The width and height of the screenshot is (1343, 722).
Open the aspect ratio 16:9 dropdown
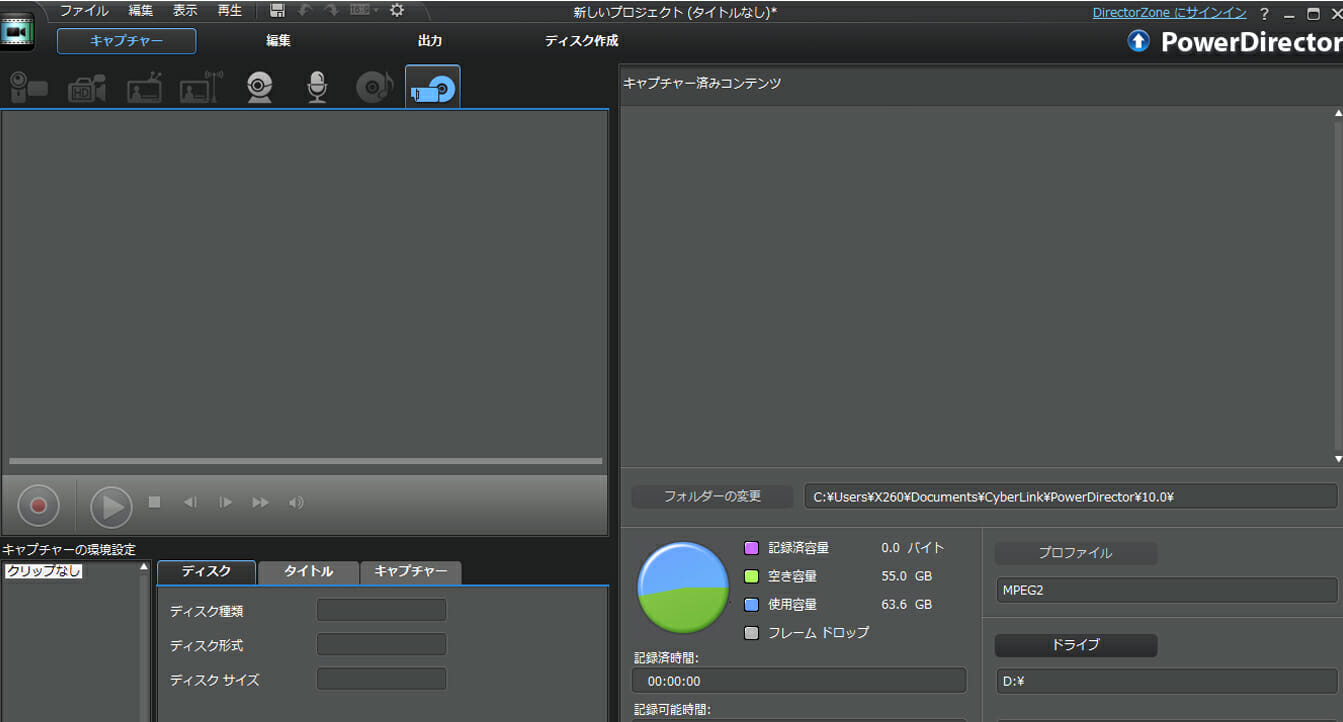[365, 11]
